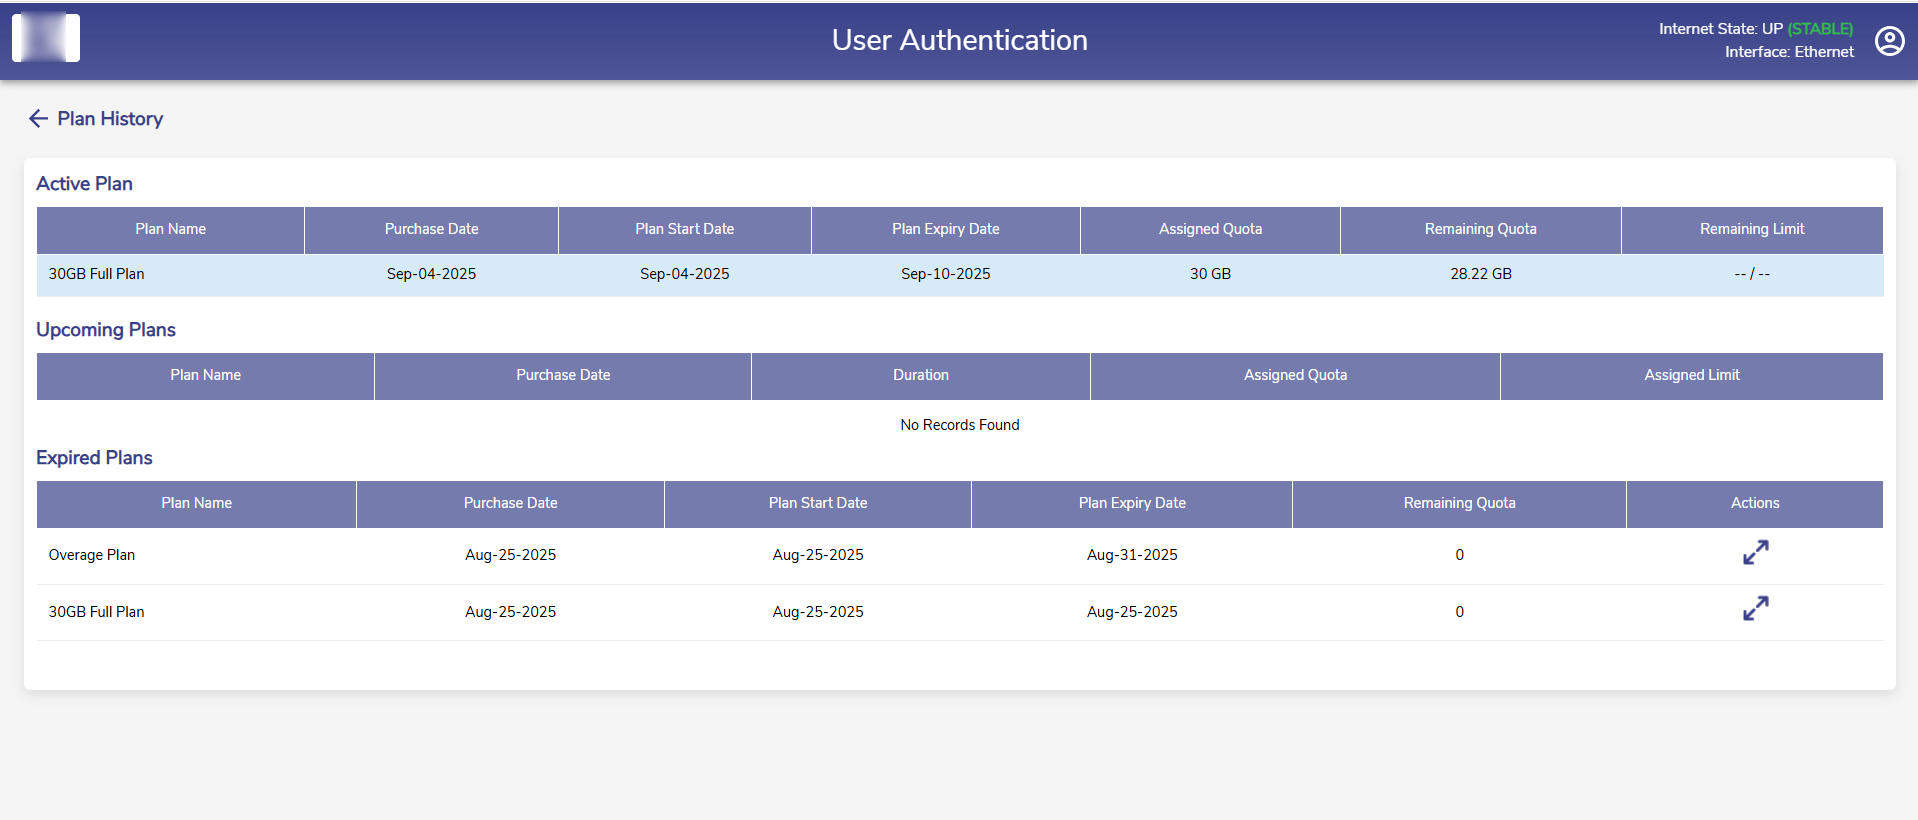
Task: Click the STABLE internet state indicator
Action: [1820, 29]
